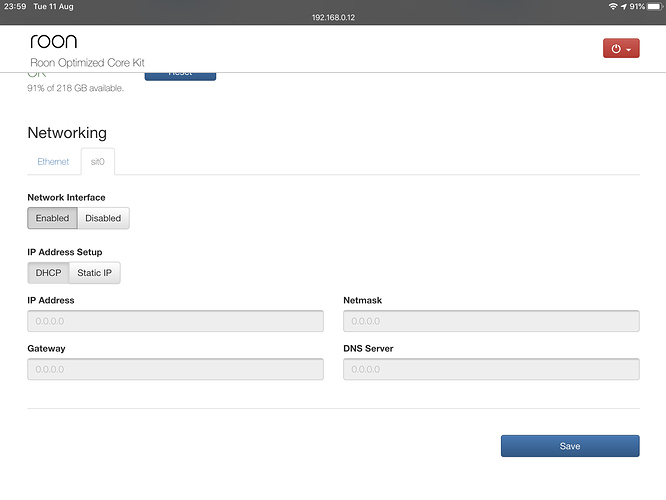Open the red power options dropdown
This screenshot has width=666, height=500.
coord(621,48)
